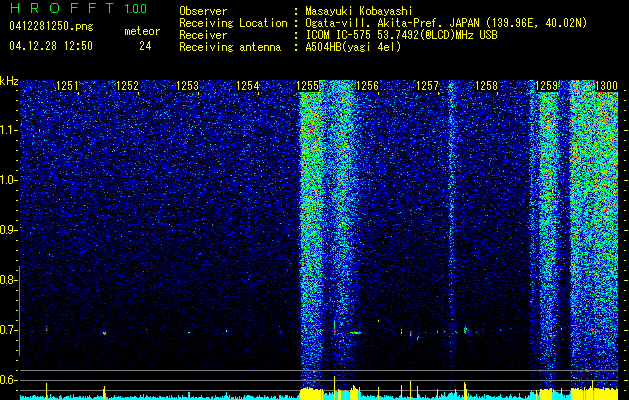Select the filename 0412281250.png

coord(51,26)
